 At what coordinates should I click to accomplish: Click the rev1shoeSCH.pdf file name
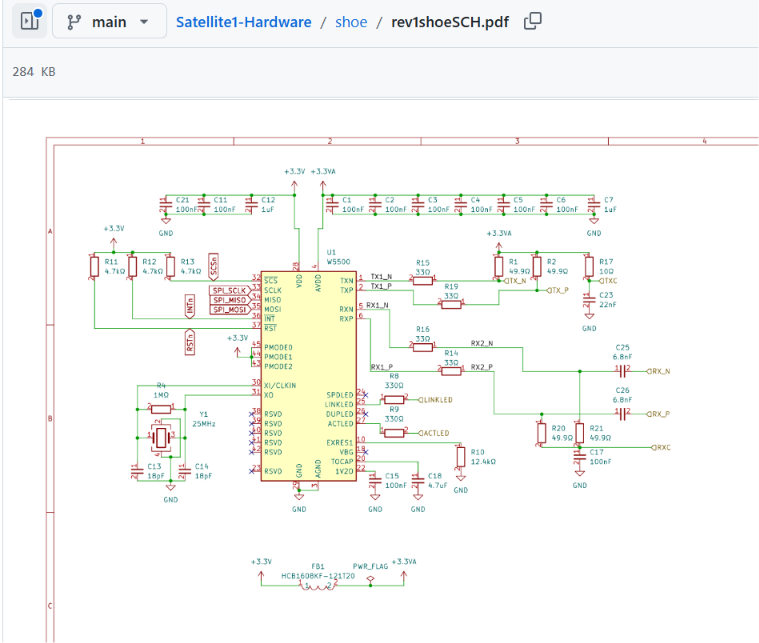point(450,22)
